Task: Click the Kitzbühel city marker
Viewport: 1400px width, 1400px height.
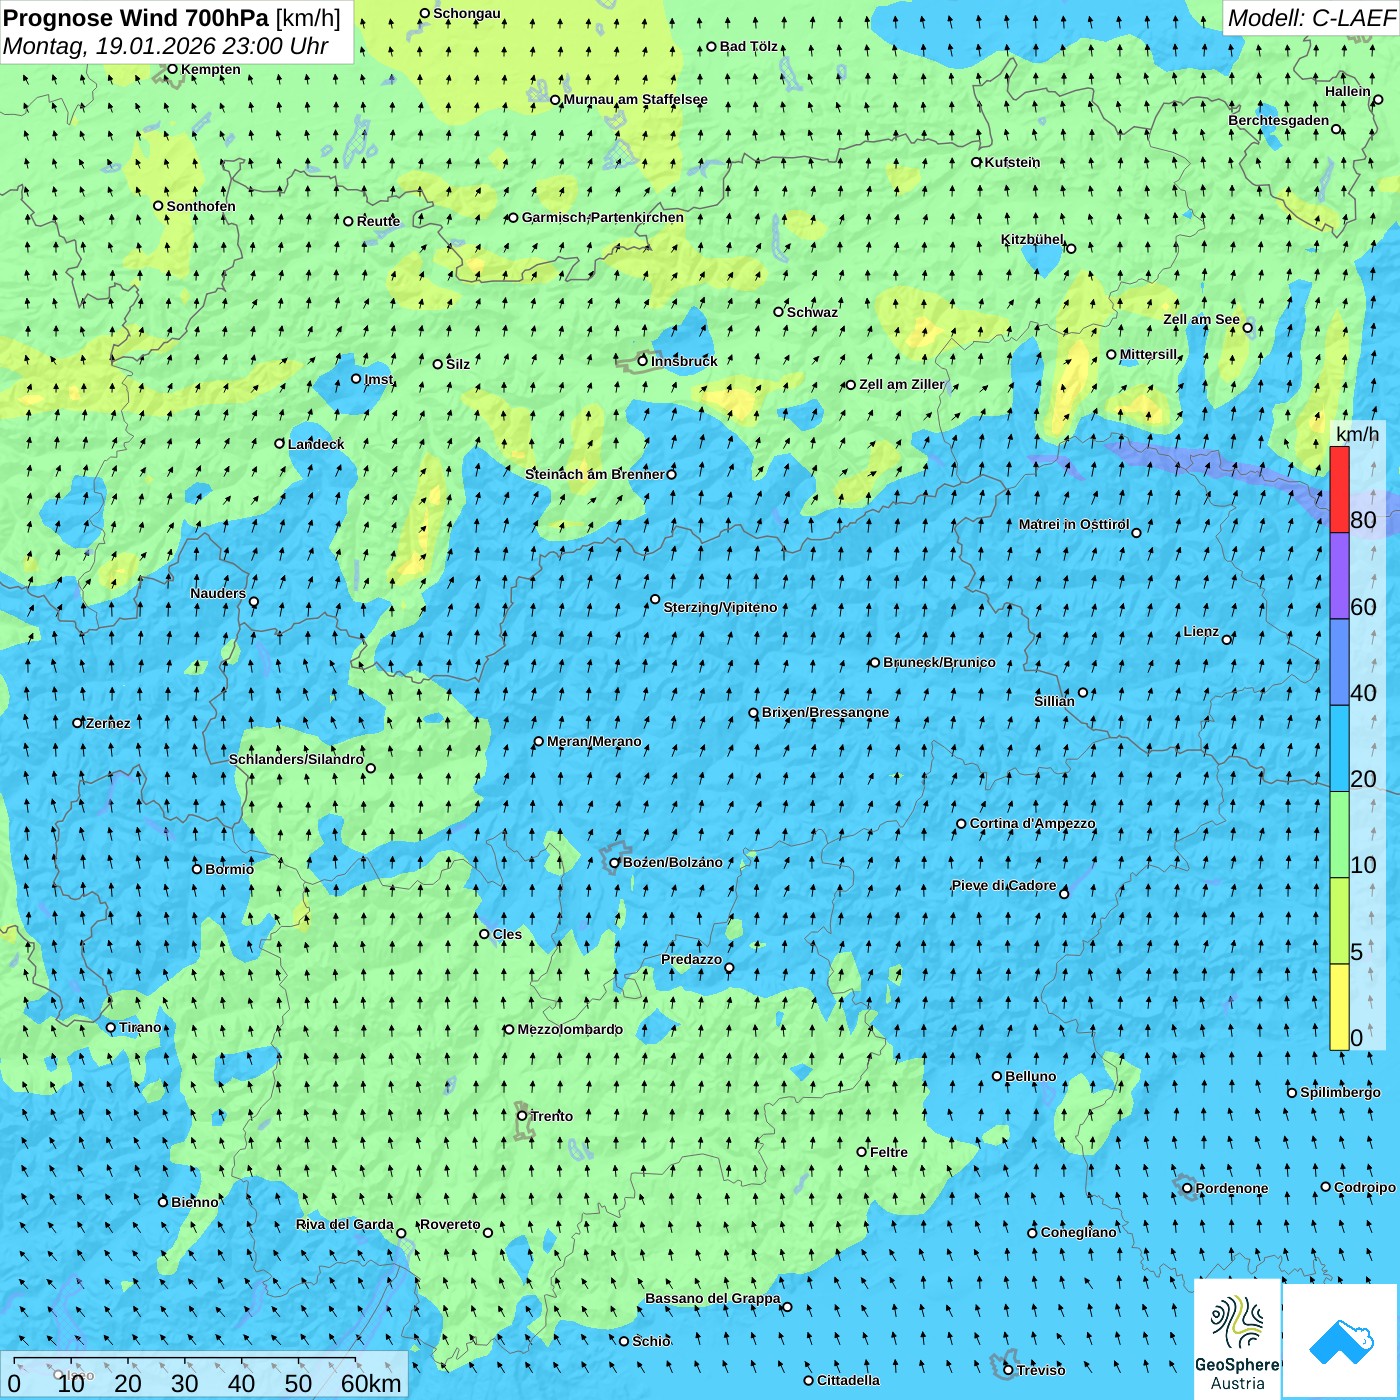Action: click(1071, 248)
